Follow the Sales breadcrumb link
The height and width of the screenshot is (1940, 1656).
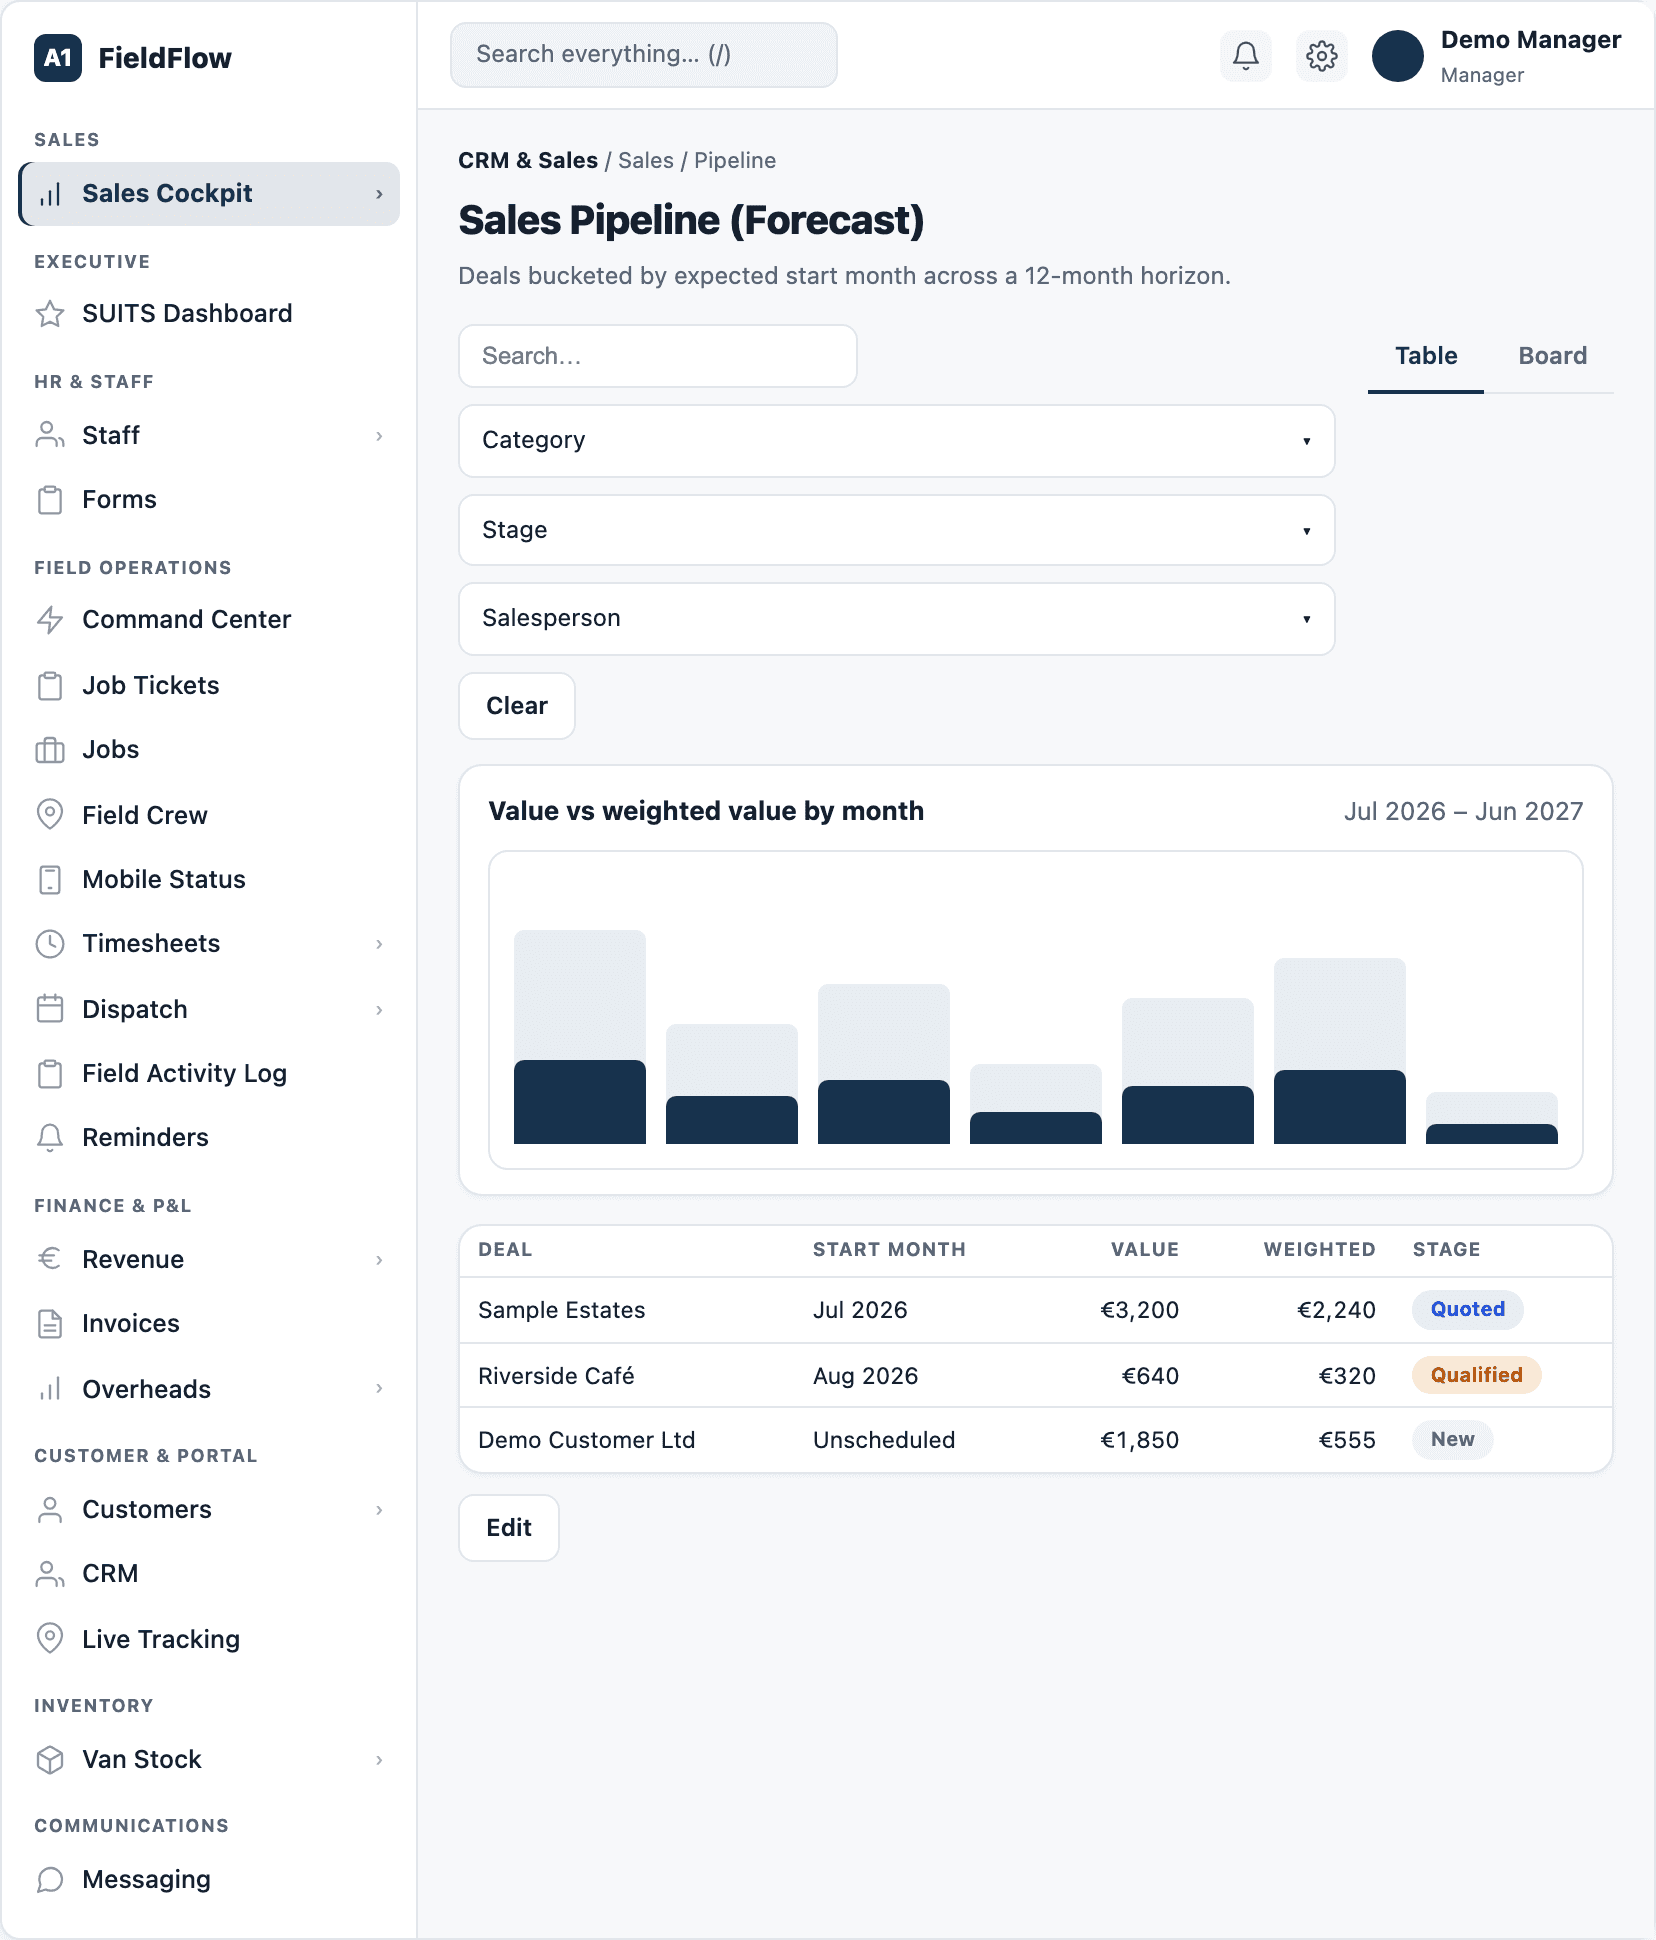click(646, 161)
